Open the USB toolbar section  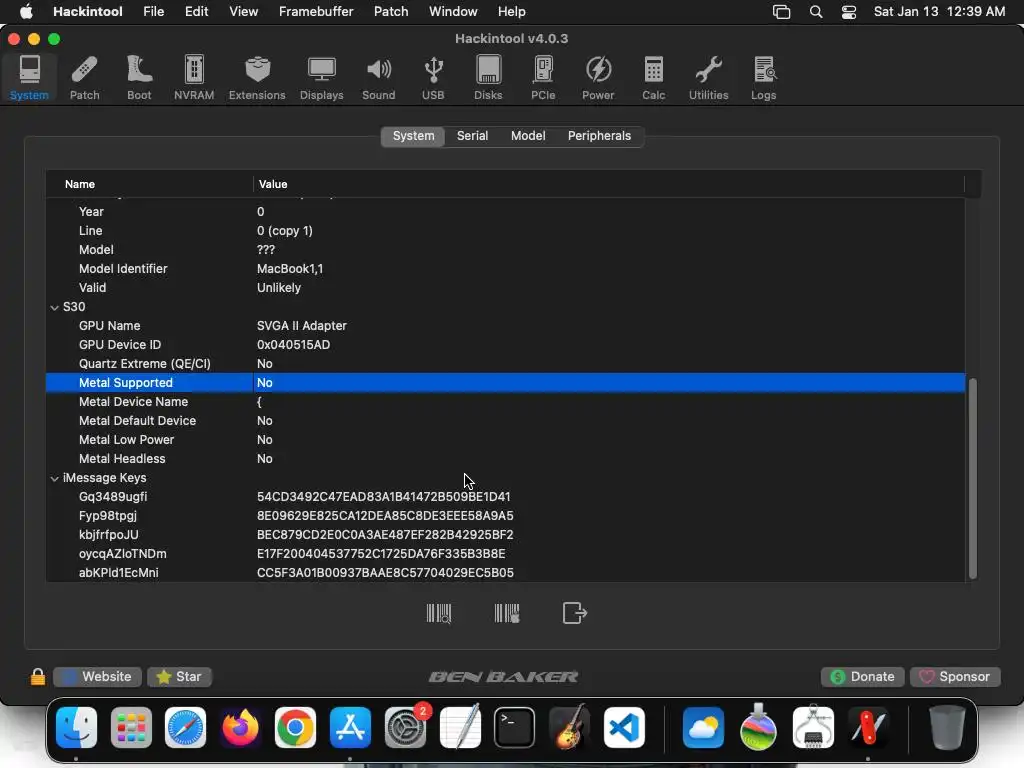pos(433,78)
